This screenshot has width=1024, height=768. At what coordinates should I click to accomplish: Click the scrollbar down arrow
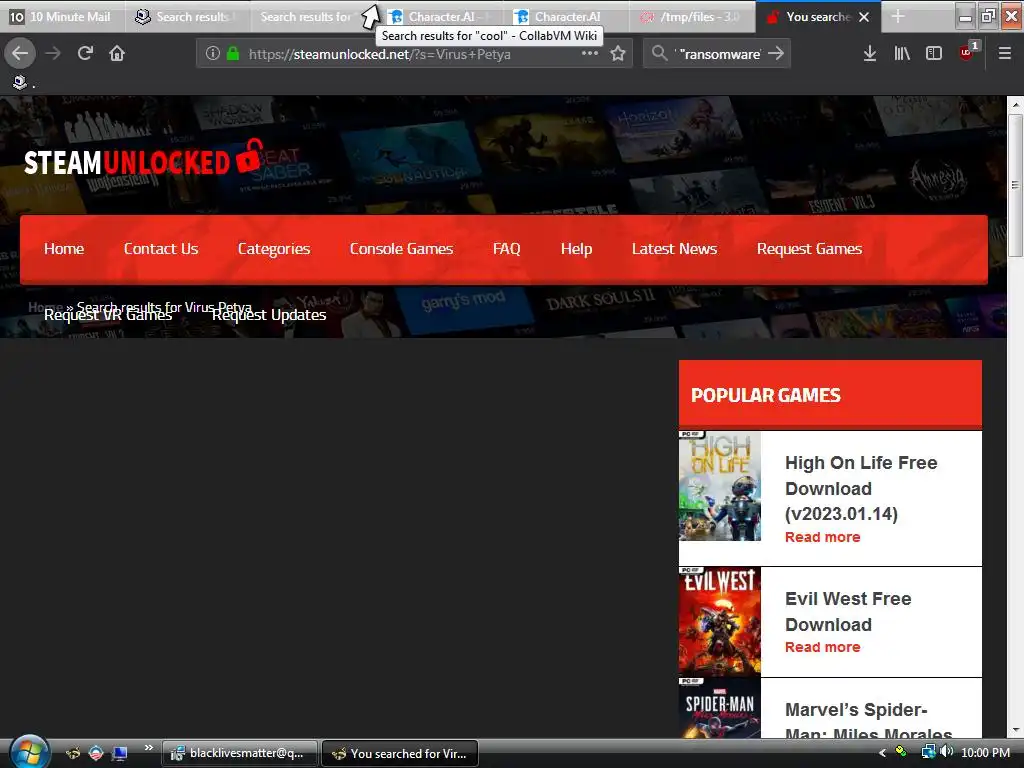(x=1015, y=730)
